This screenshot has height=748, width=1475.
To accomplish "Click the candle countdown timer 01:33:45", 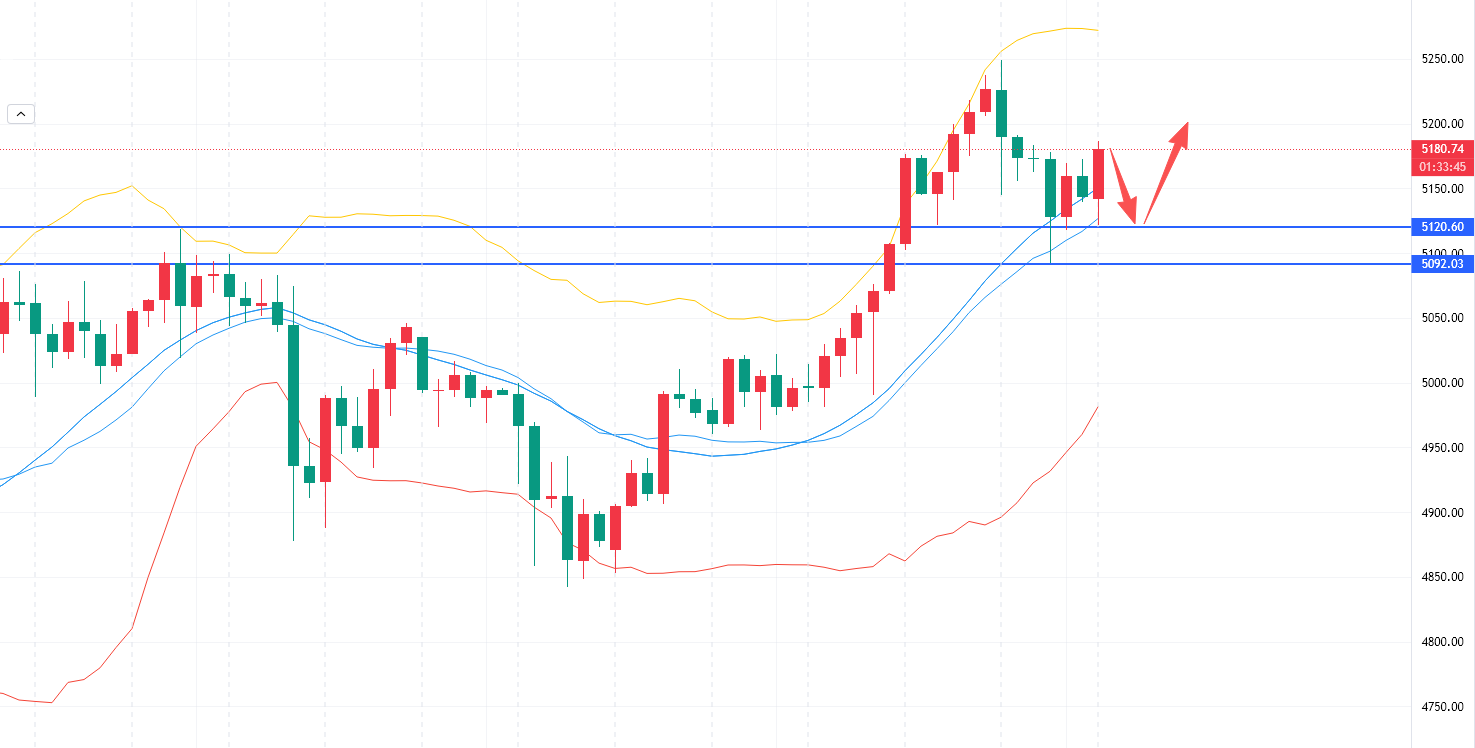I will pos(1441,166).
